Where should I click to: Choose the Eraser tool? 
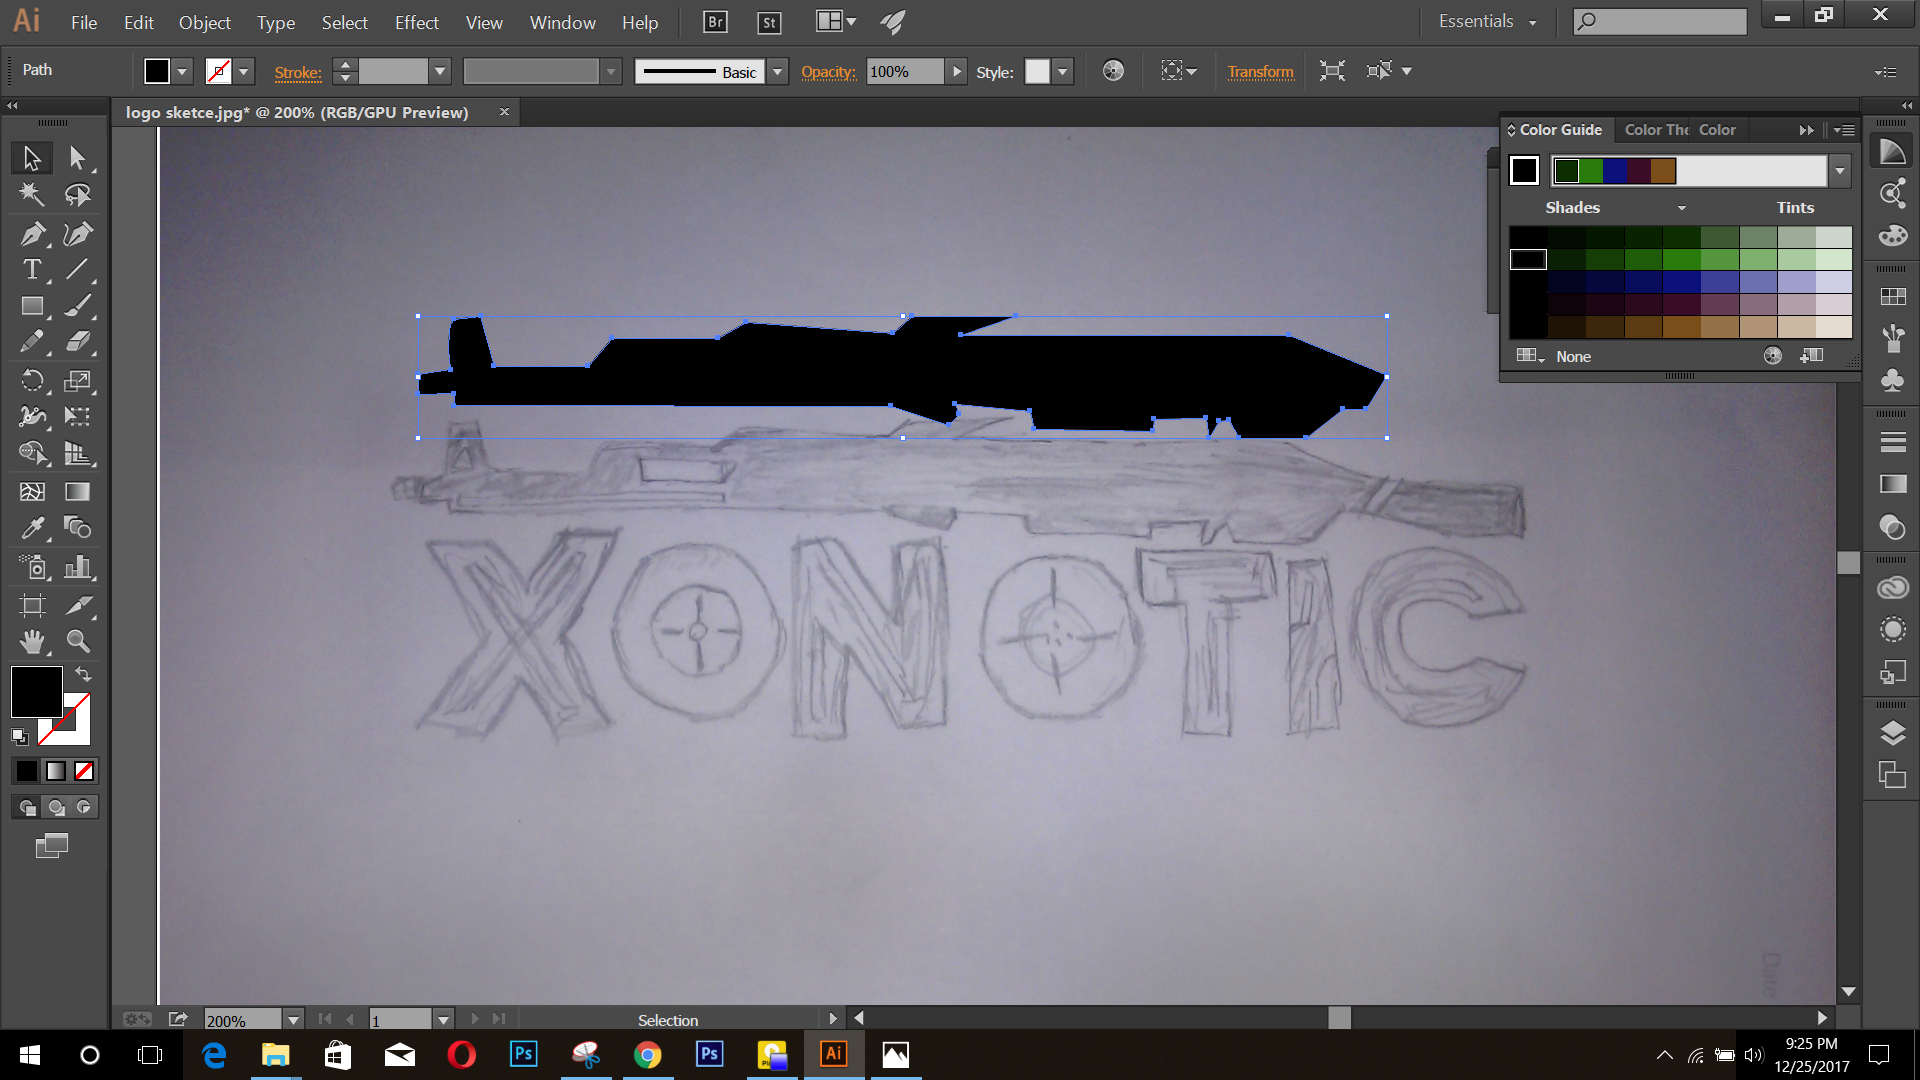(77, 342)
